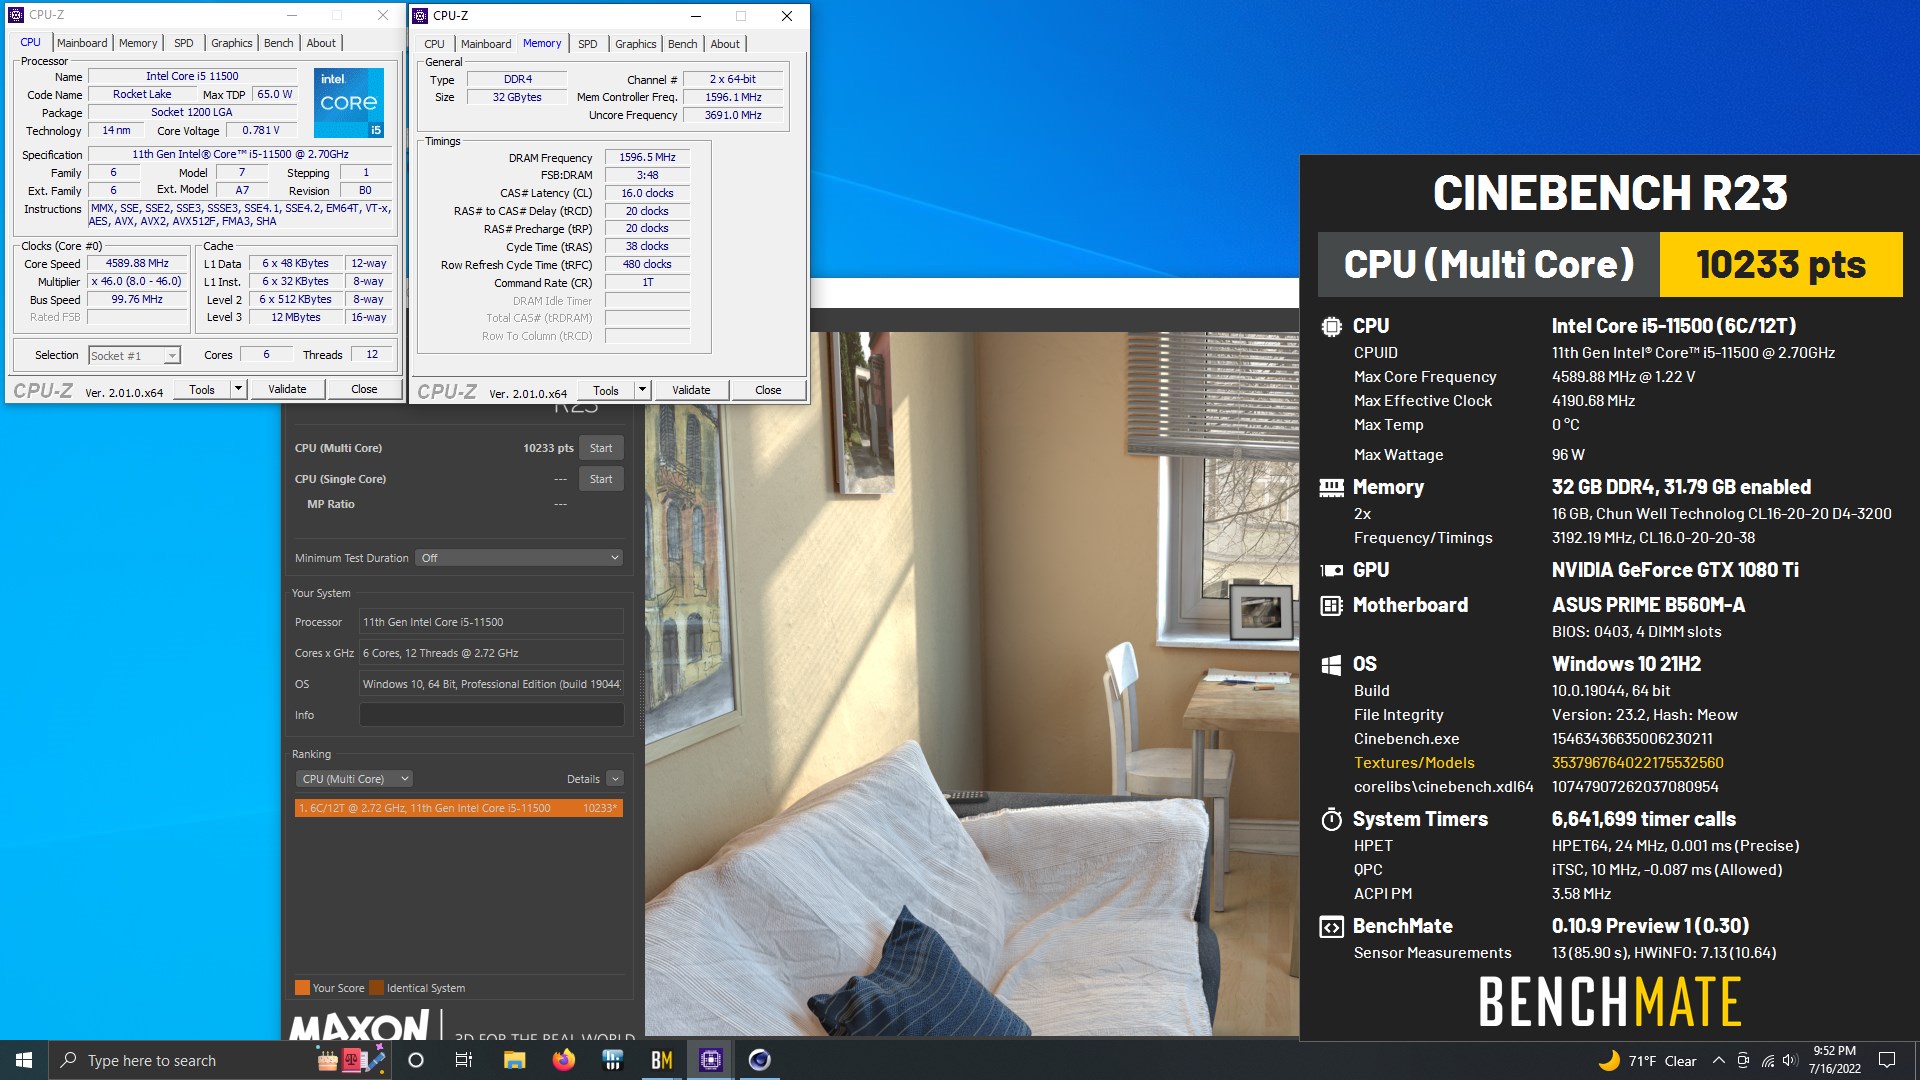Click the right CPU-Z window title icon
1920x1080 pixels.
420,16
